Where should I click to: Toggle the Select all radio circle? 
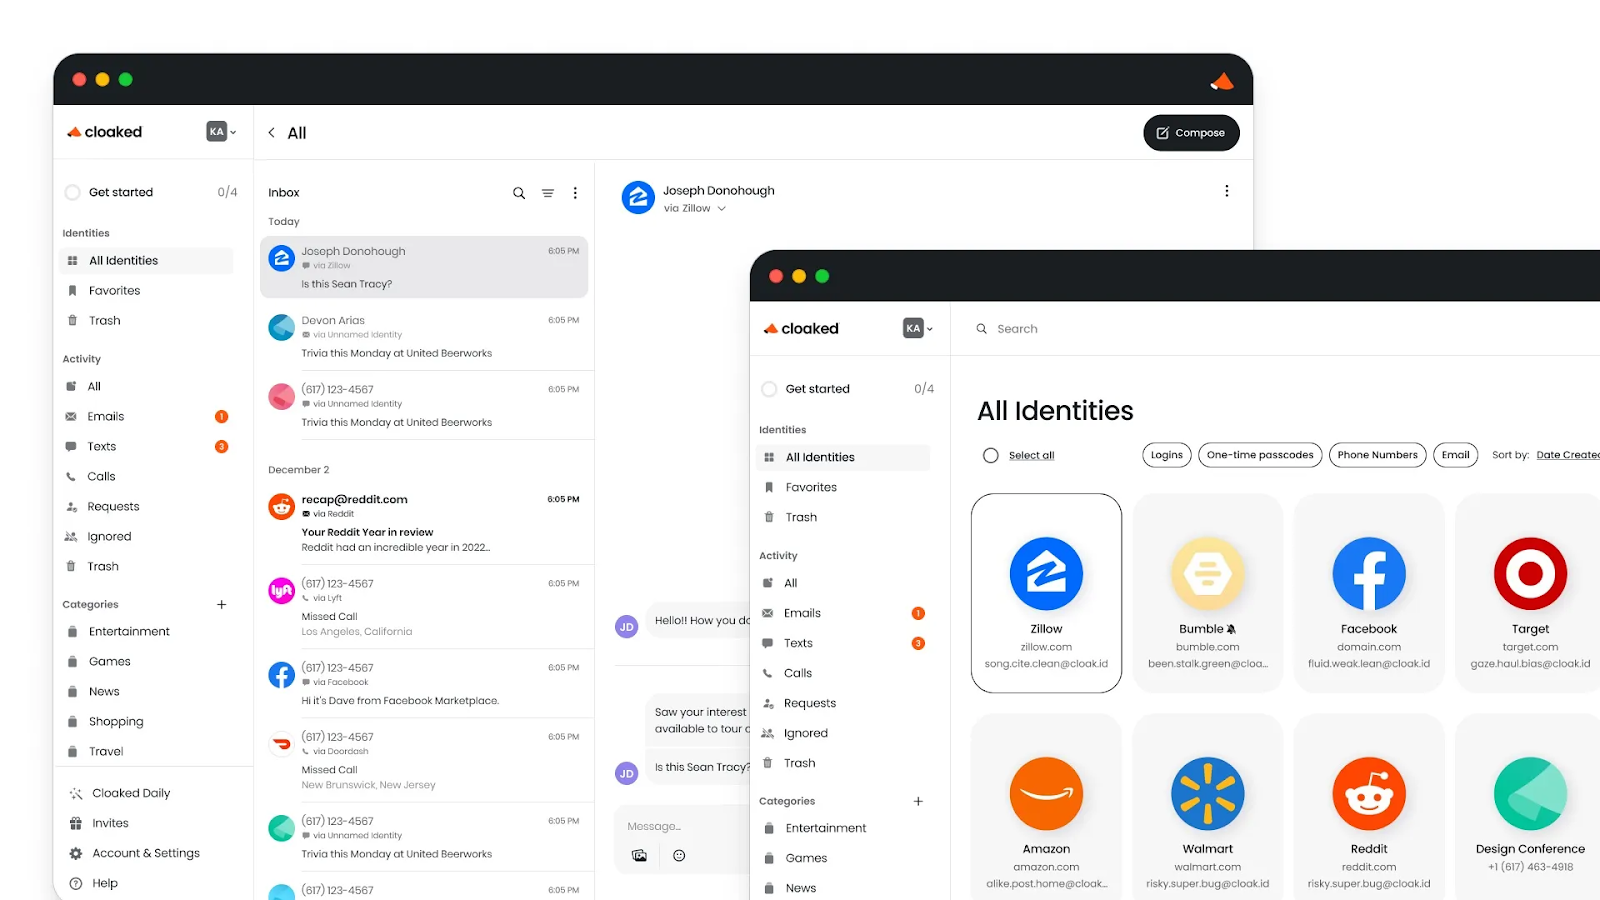991,455
